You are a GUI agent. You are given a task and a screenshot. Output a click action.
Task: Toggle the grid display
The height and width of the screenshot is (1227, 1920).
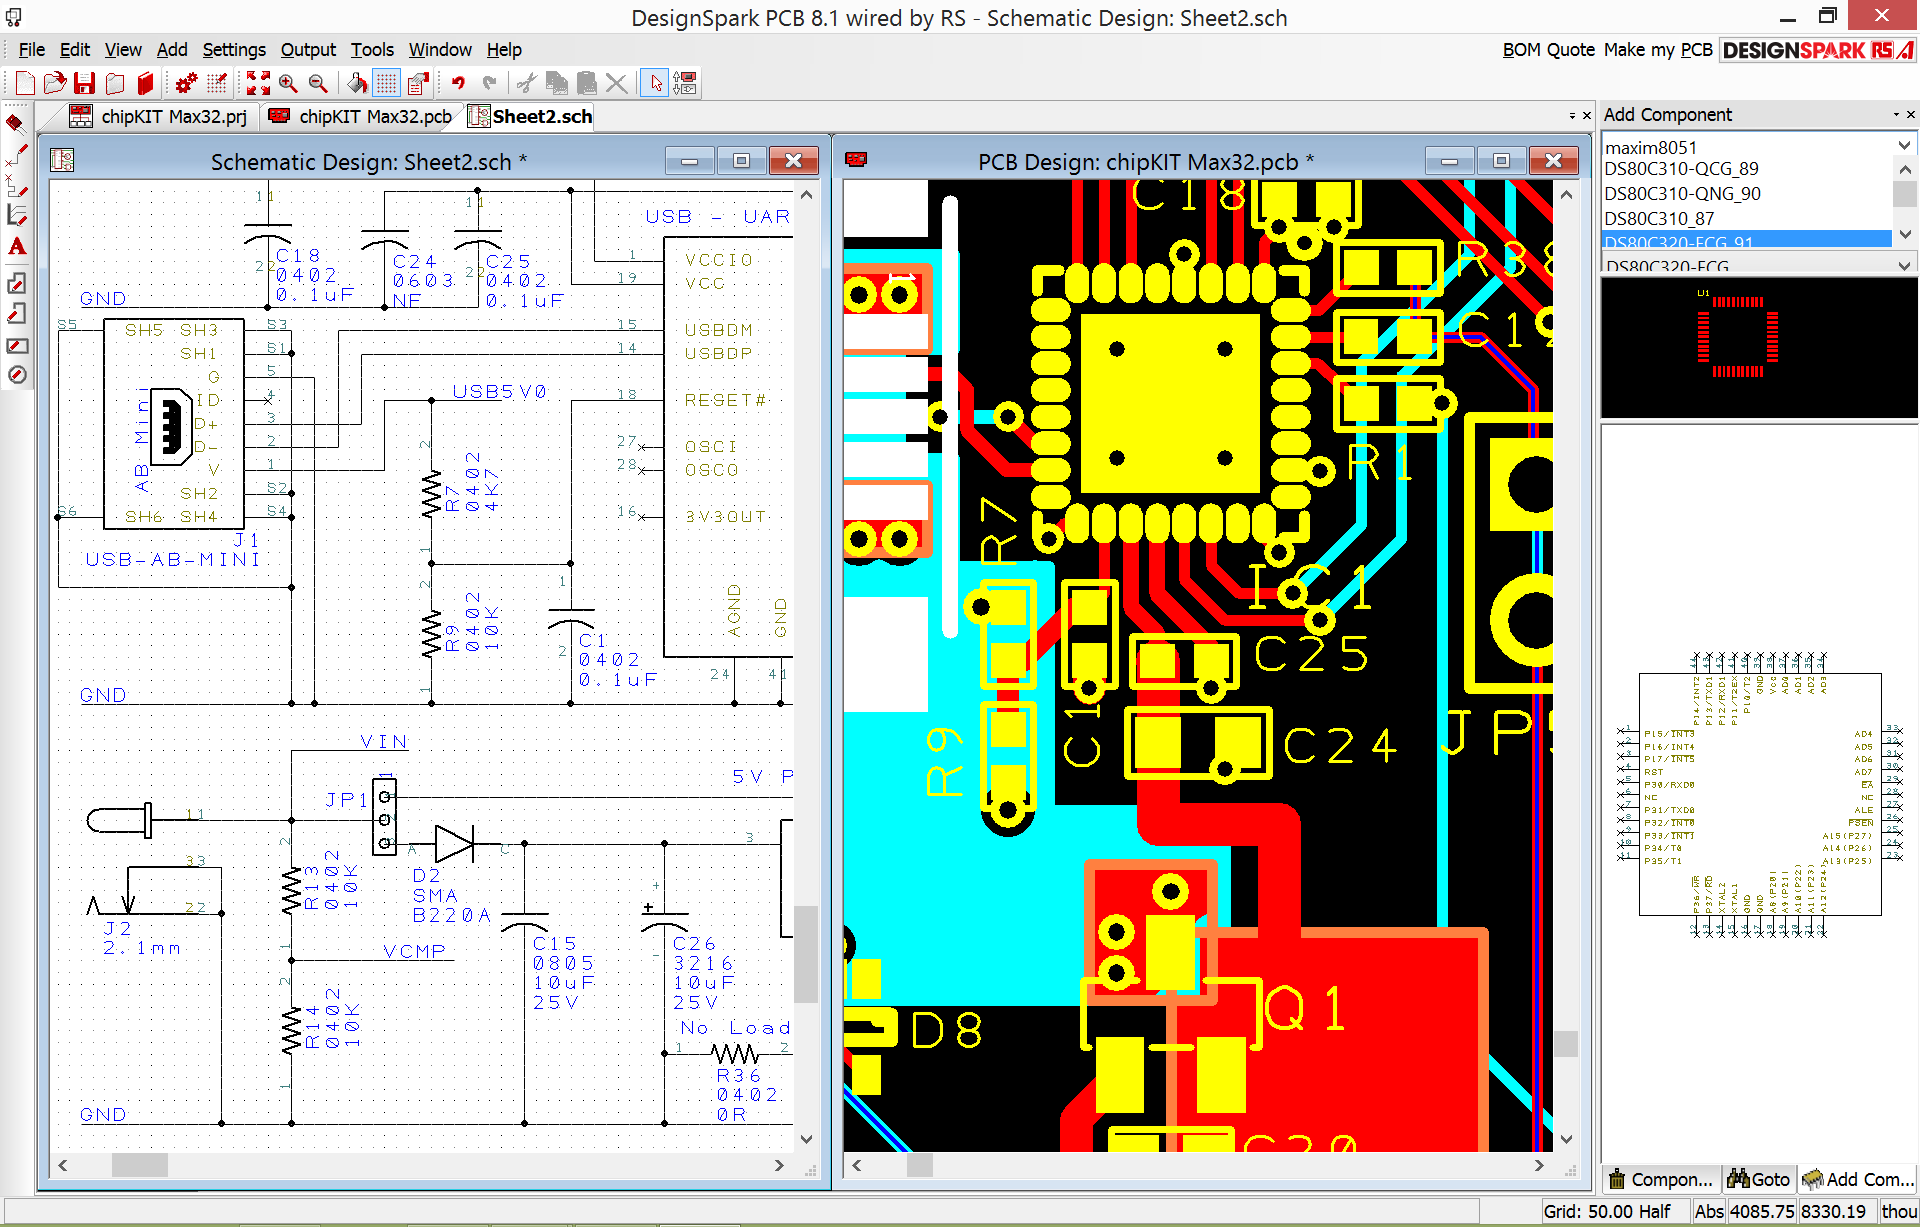pos(386,83)
